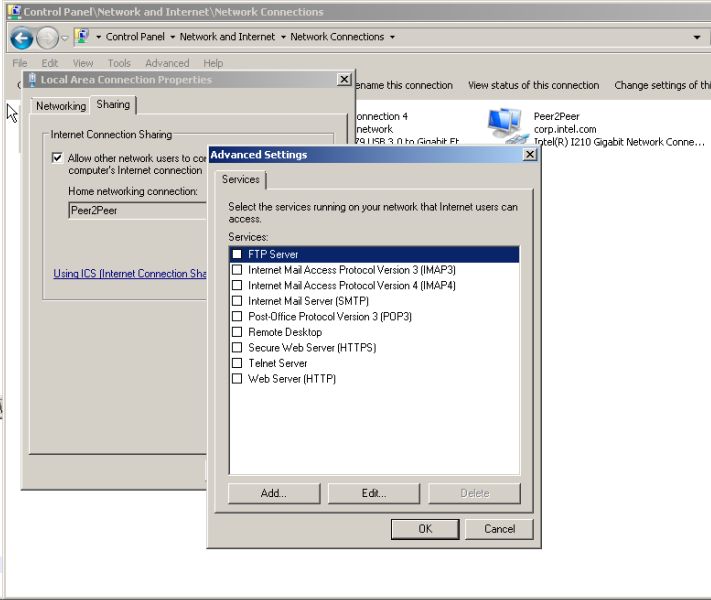Open the View menu
The width and height of the screenshot is (711, 600).
pos(83,63)
